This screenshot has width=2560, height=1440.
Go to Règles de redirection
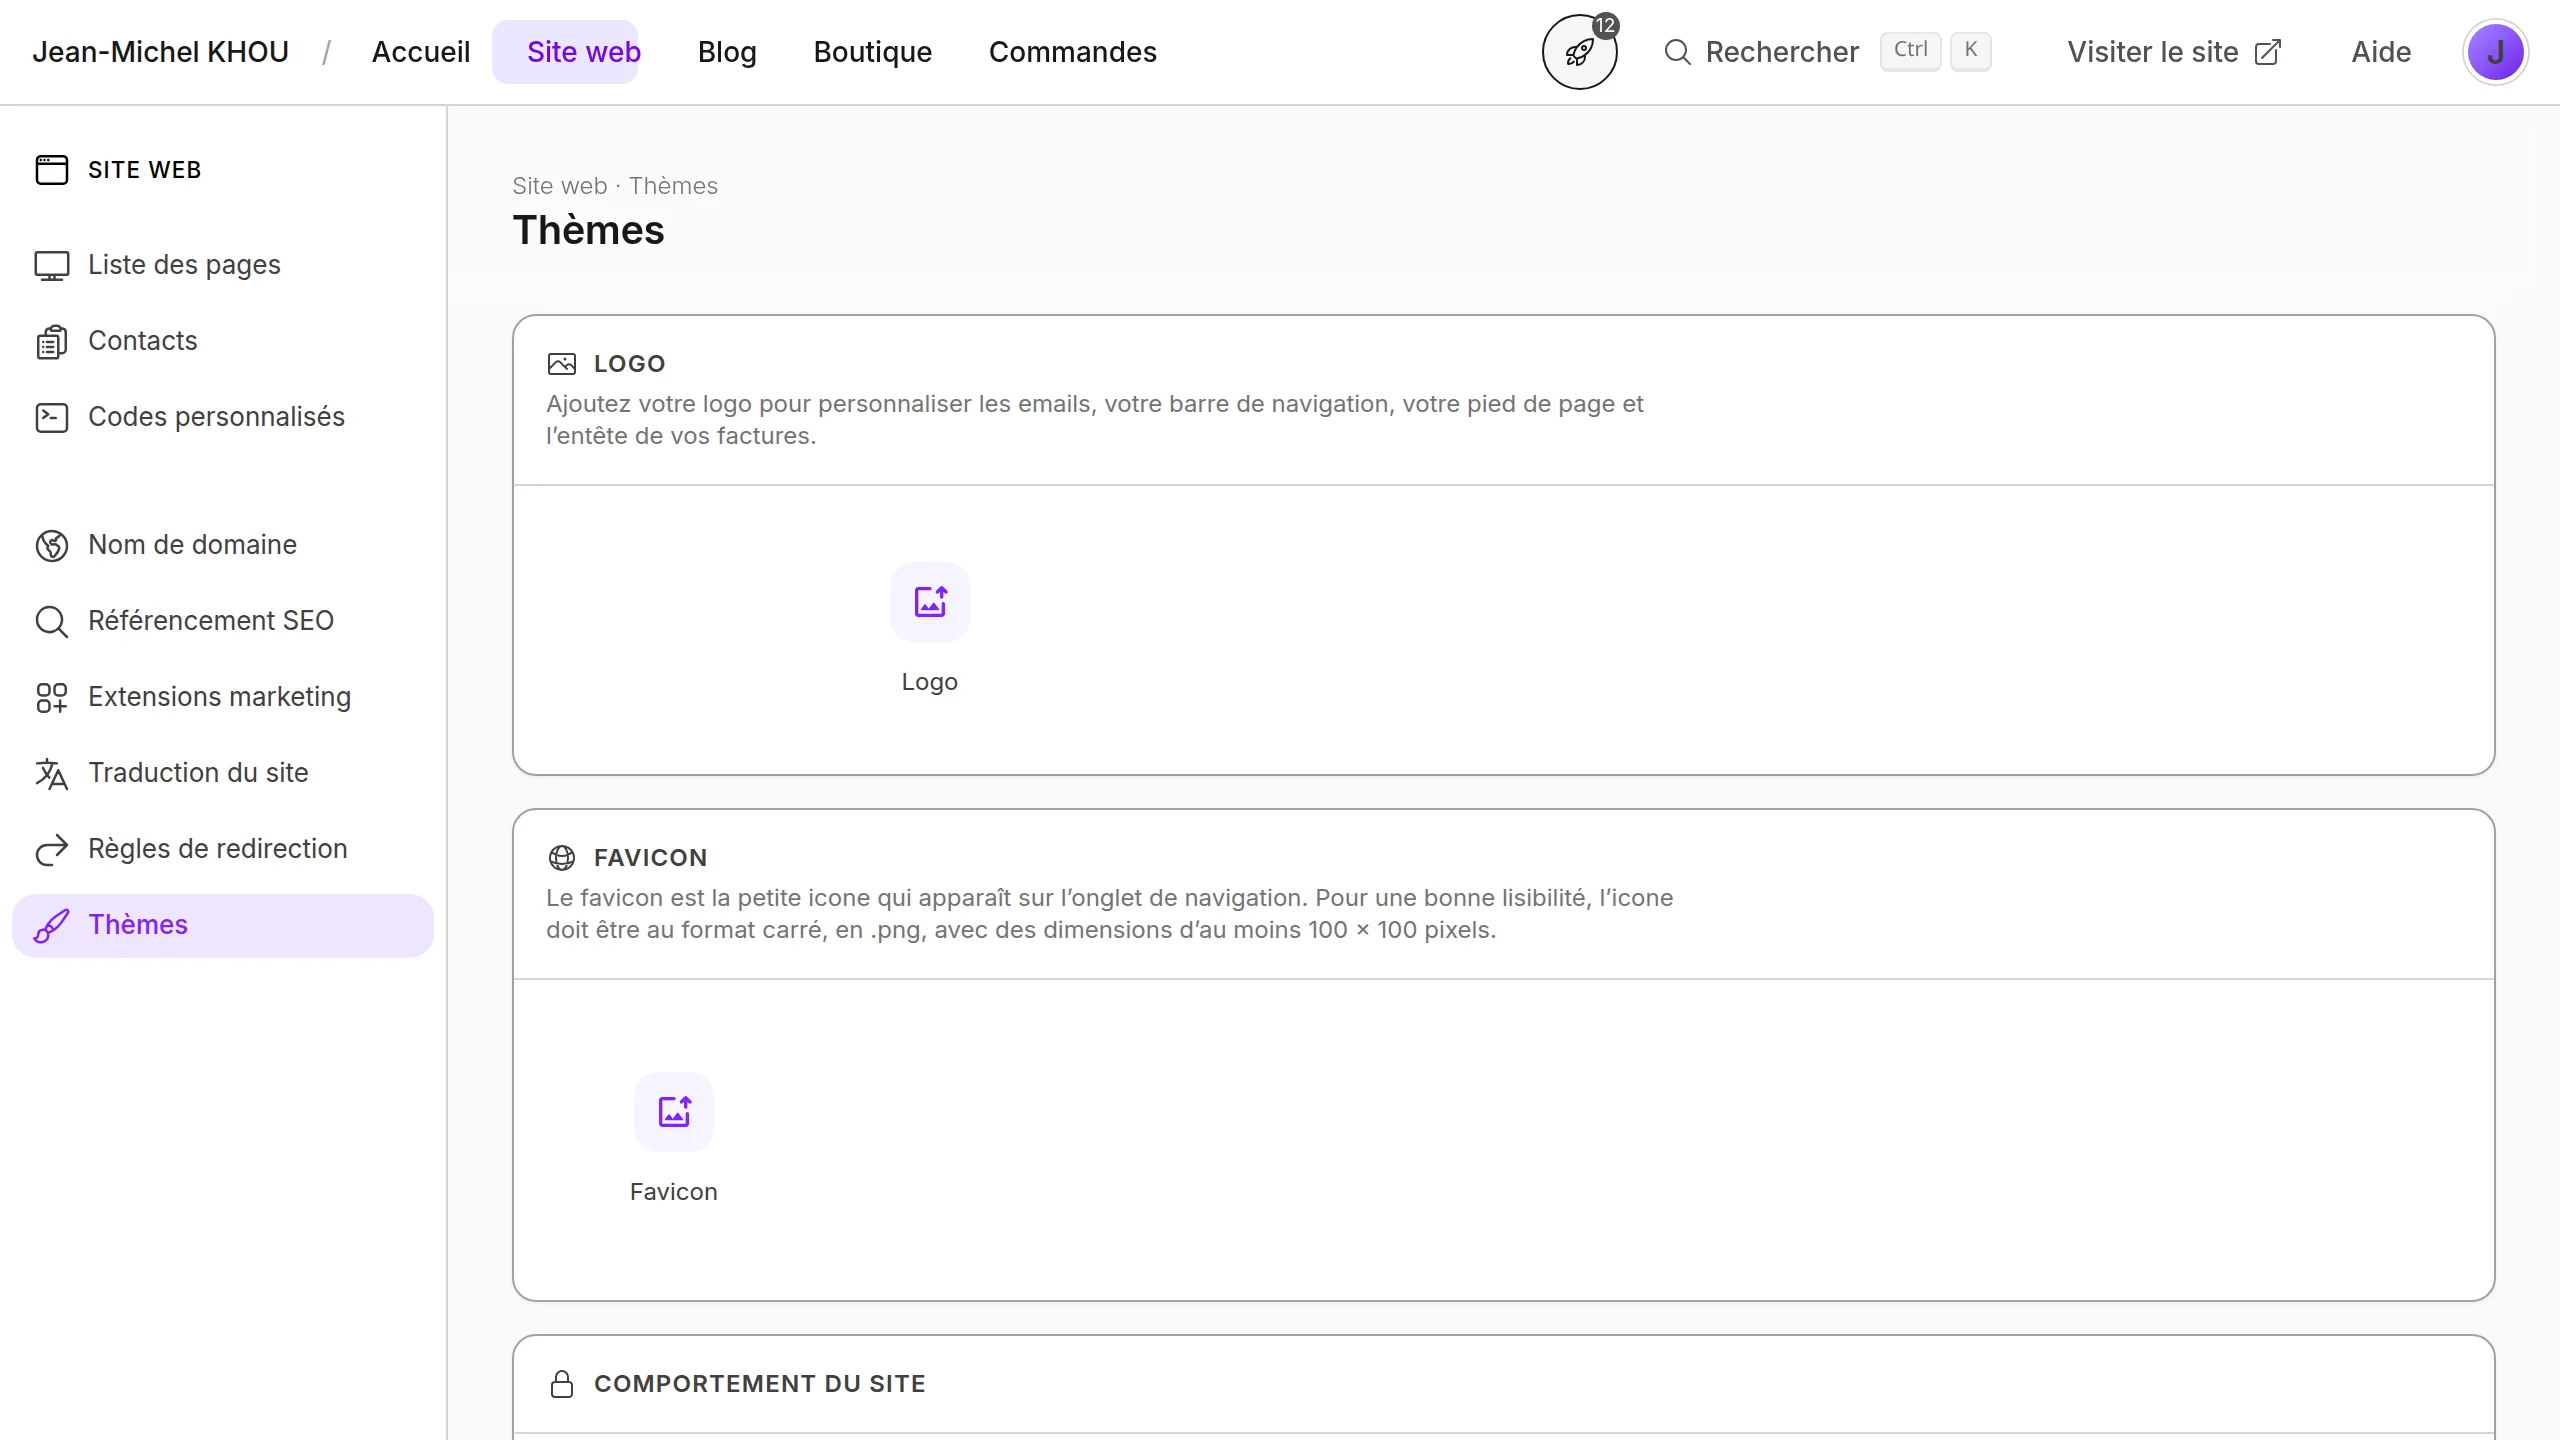click(x=217, y=849)
